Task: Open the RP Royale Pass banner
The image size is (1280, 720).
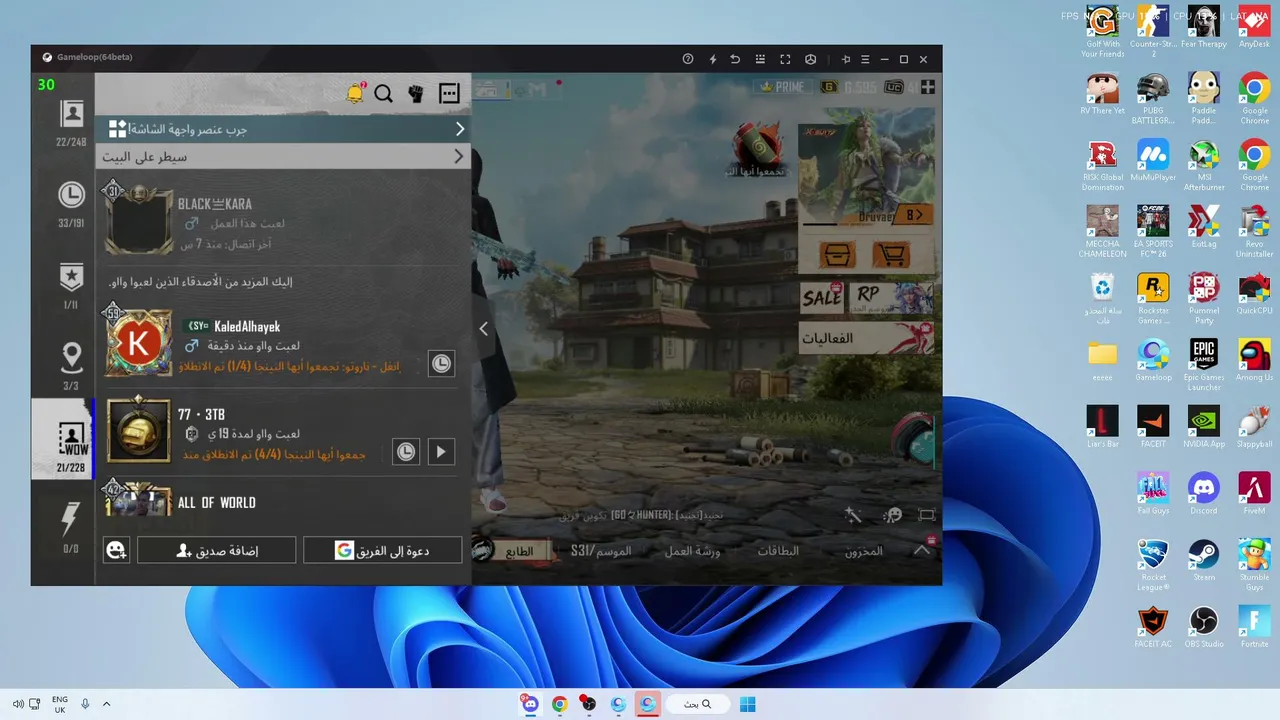Action: pyautogui.click(x=891, y=298)
